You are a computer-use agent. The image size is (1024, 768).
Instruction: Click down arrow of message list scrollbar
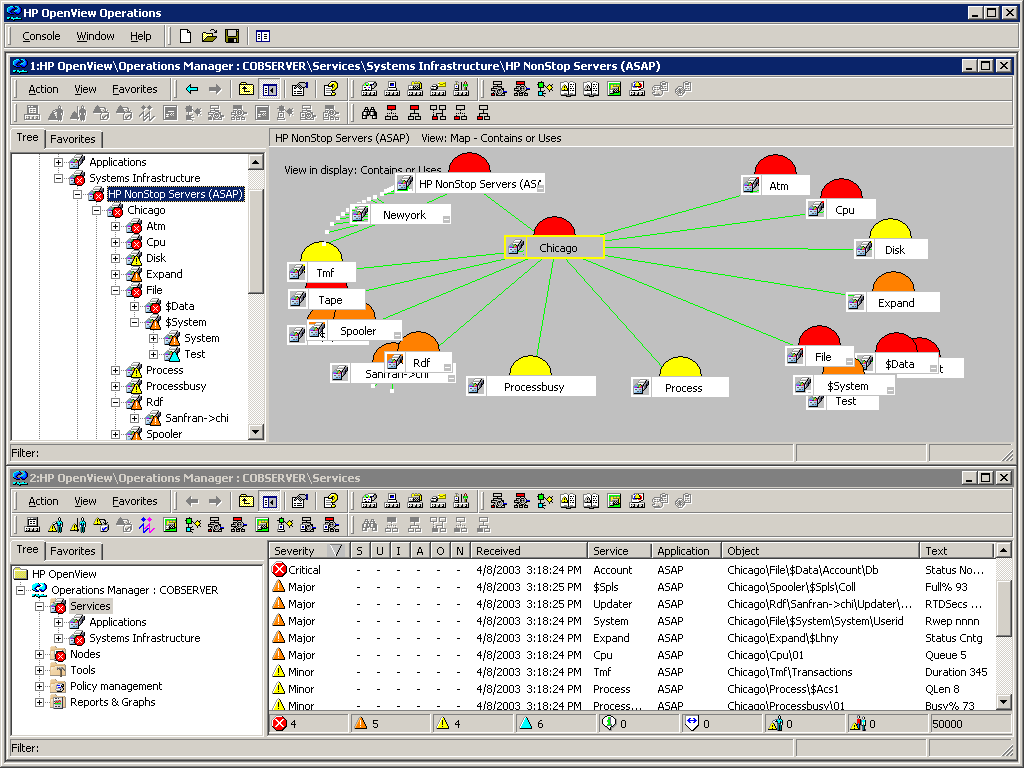tap(1004, 702)
